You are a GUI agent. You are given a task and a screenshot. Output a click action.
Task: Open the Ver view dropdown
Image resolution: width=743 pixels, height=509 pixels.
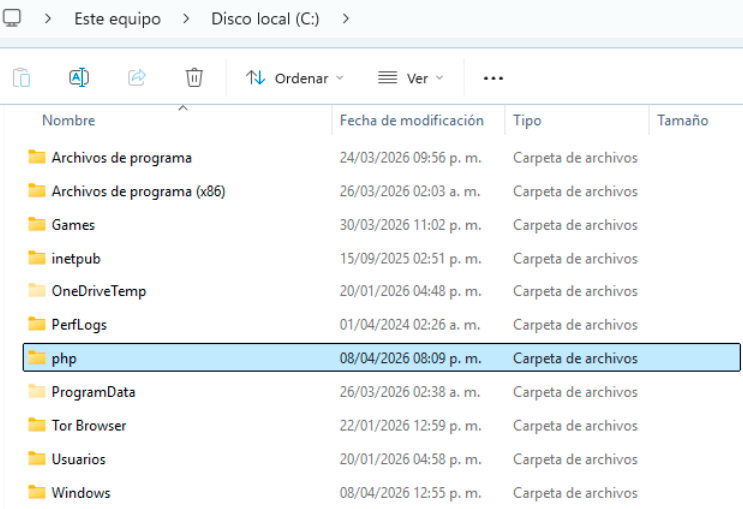(x=411, y=78)
